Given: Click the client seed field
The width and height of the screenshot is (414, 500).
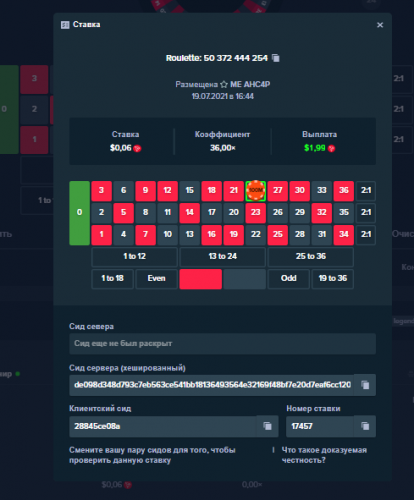Looking at the screenshot, I should pyautogui.click(x=163, y=426).
